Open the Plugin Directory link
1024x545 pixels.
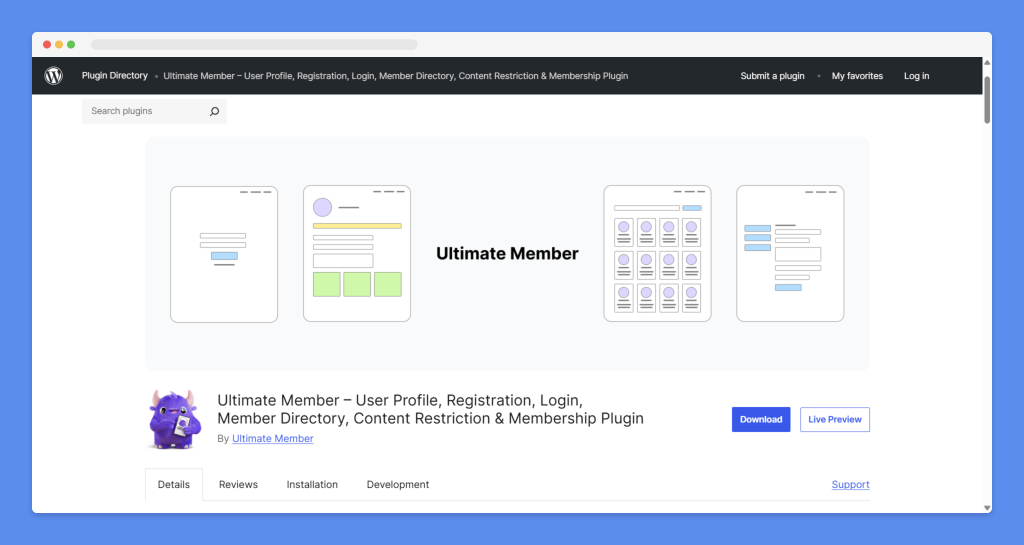coord(115,76)
